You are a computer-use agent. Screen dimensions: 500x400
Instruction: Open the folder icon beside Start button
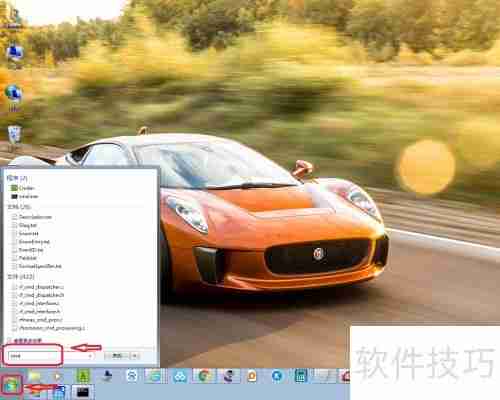34,376
